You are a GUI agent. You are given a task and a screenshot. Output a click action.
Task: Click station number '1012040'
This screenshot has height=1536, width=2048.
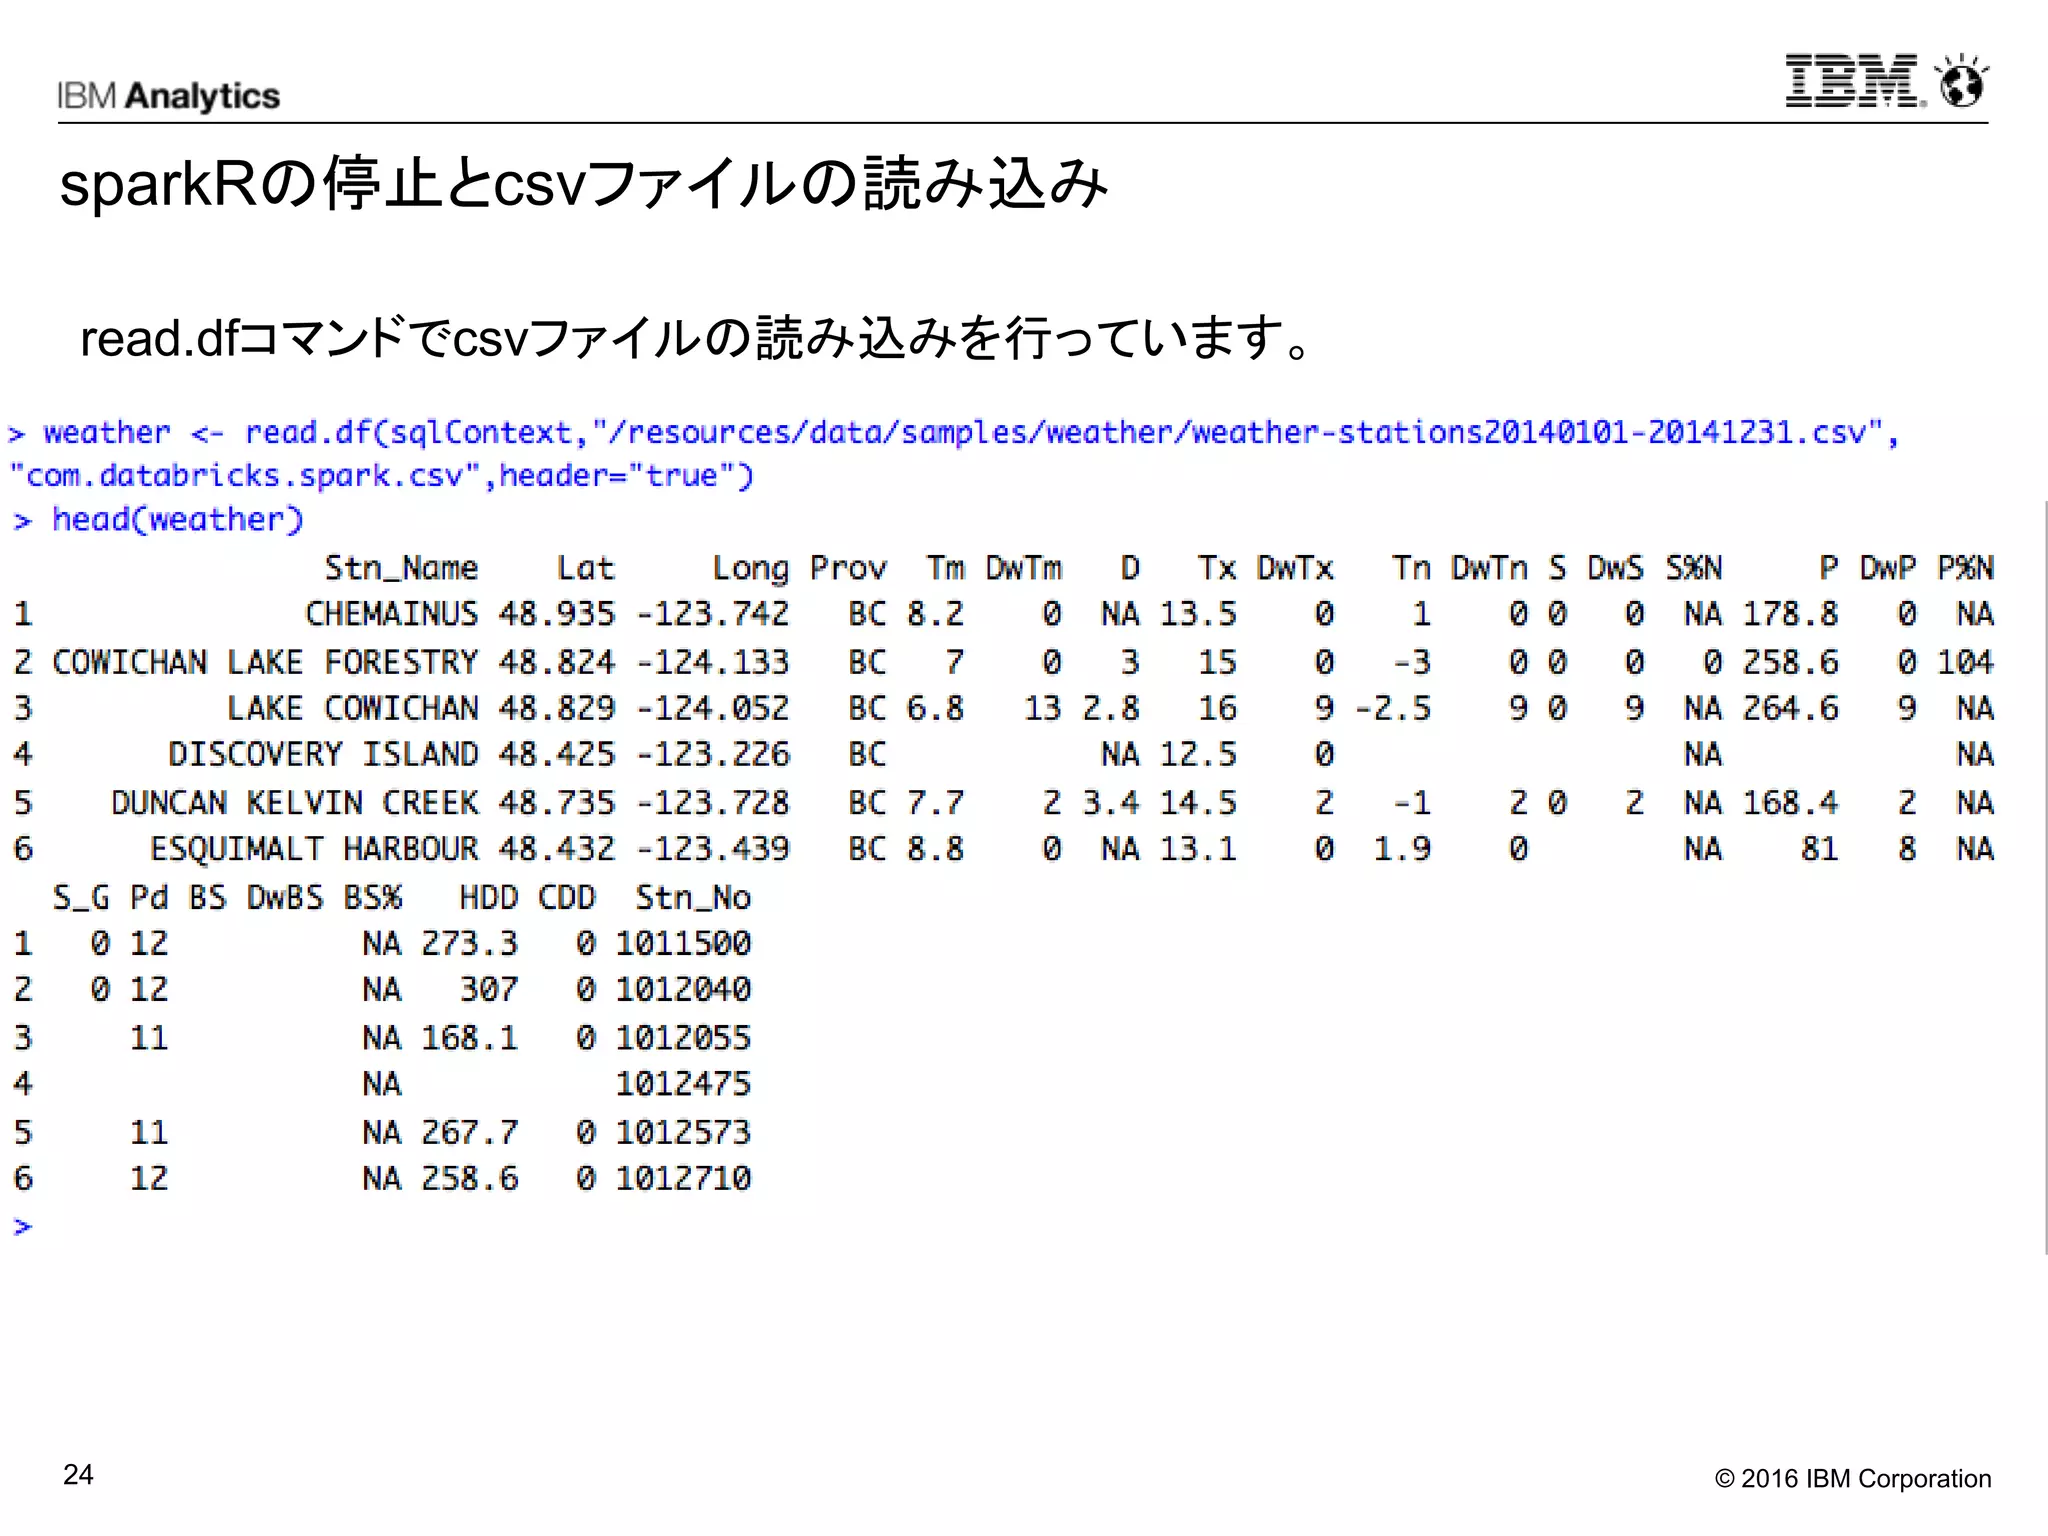682,990
